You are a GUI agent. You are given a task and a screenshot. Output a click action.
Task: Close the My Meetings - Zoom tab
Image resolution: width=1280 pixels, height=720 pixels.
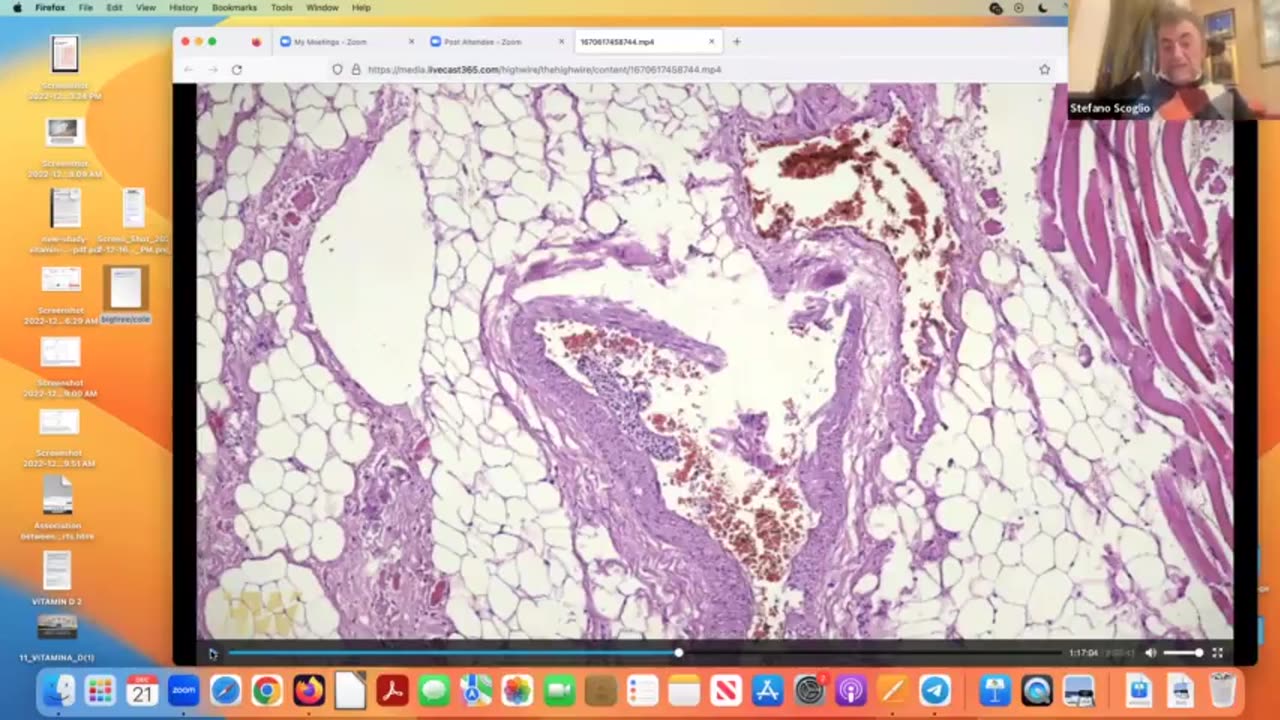click(x=411, y=42)
